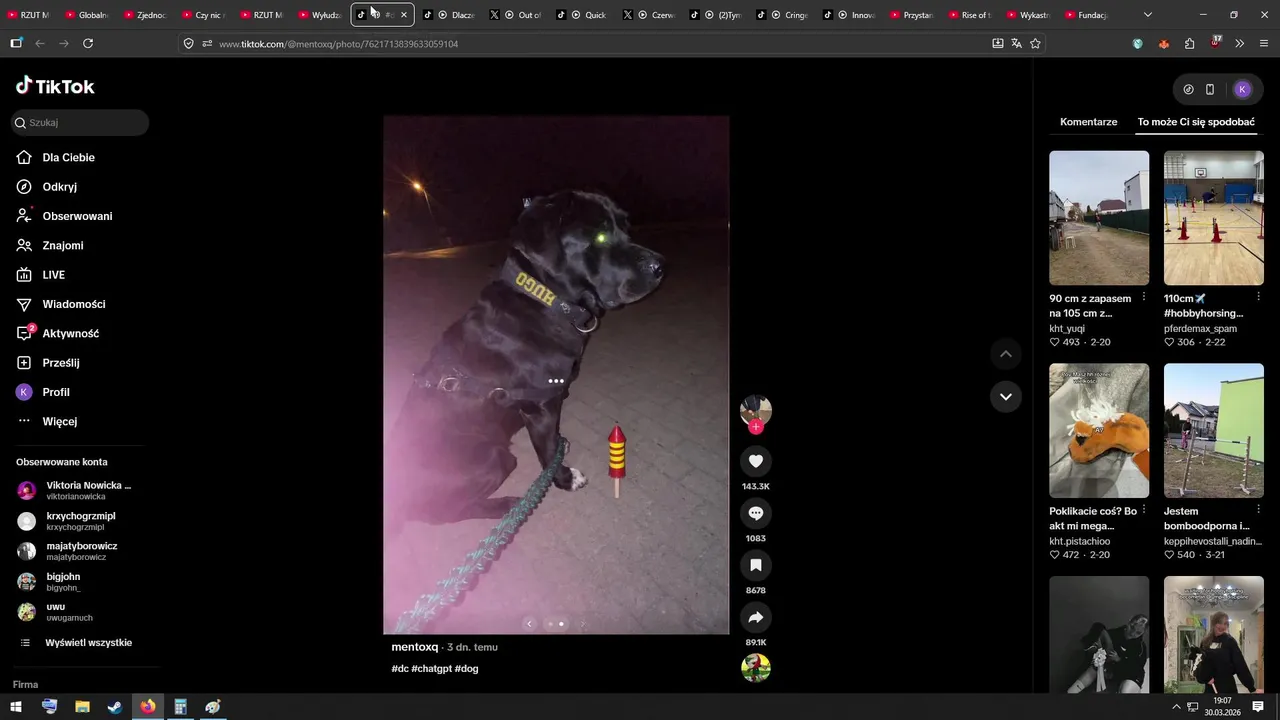
Task: Switch to the 'Globaln' YouTube tab
Action: 87,15
